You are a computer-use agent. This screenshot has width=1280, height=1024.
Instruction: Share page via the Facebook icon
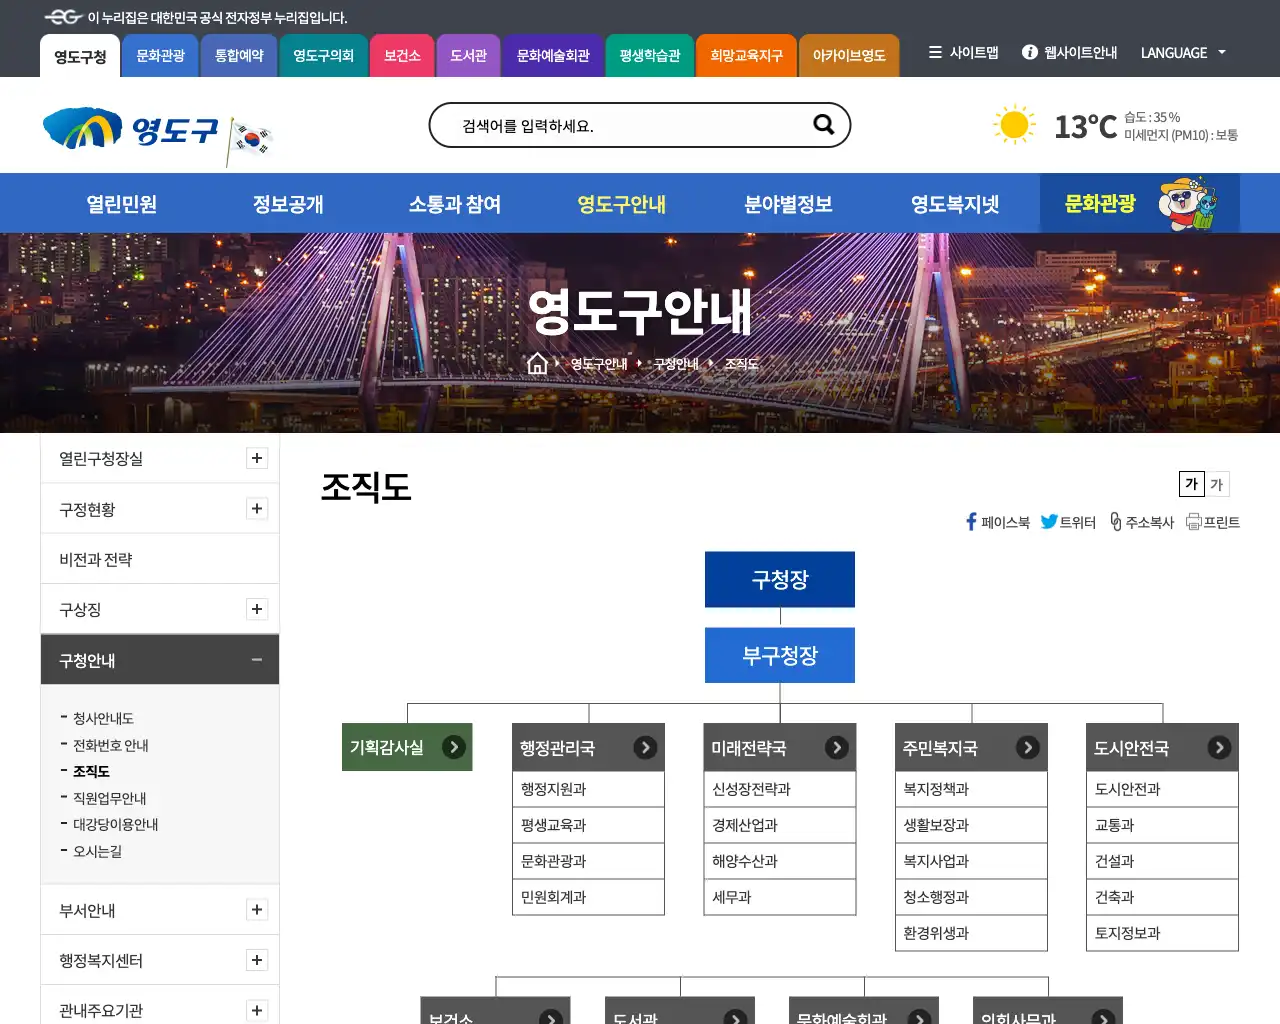tap(970, 521)
